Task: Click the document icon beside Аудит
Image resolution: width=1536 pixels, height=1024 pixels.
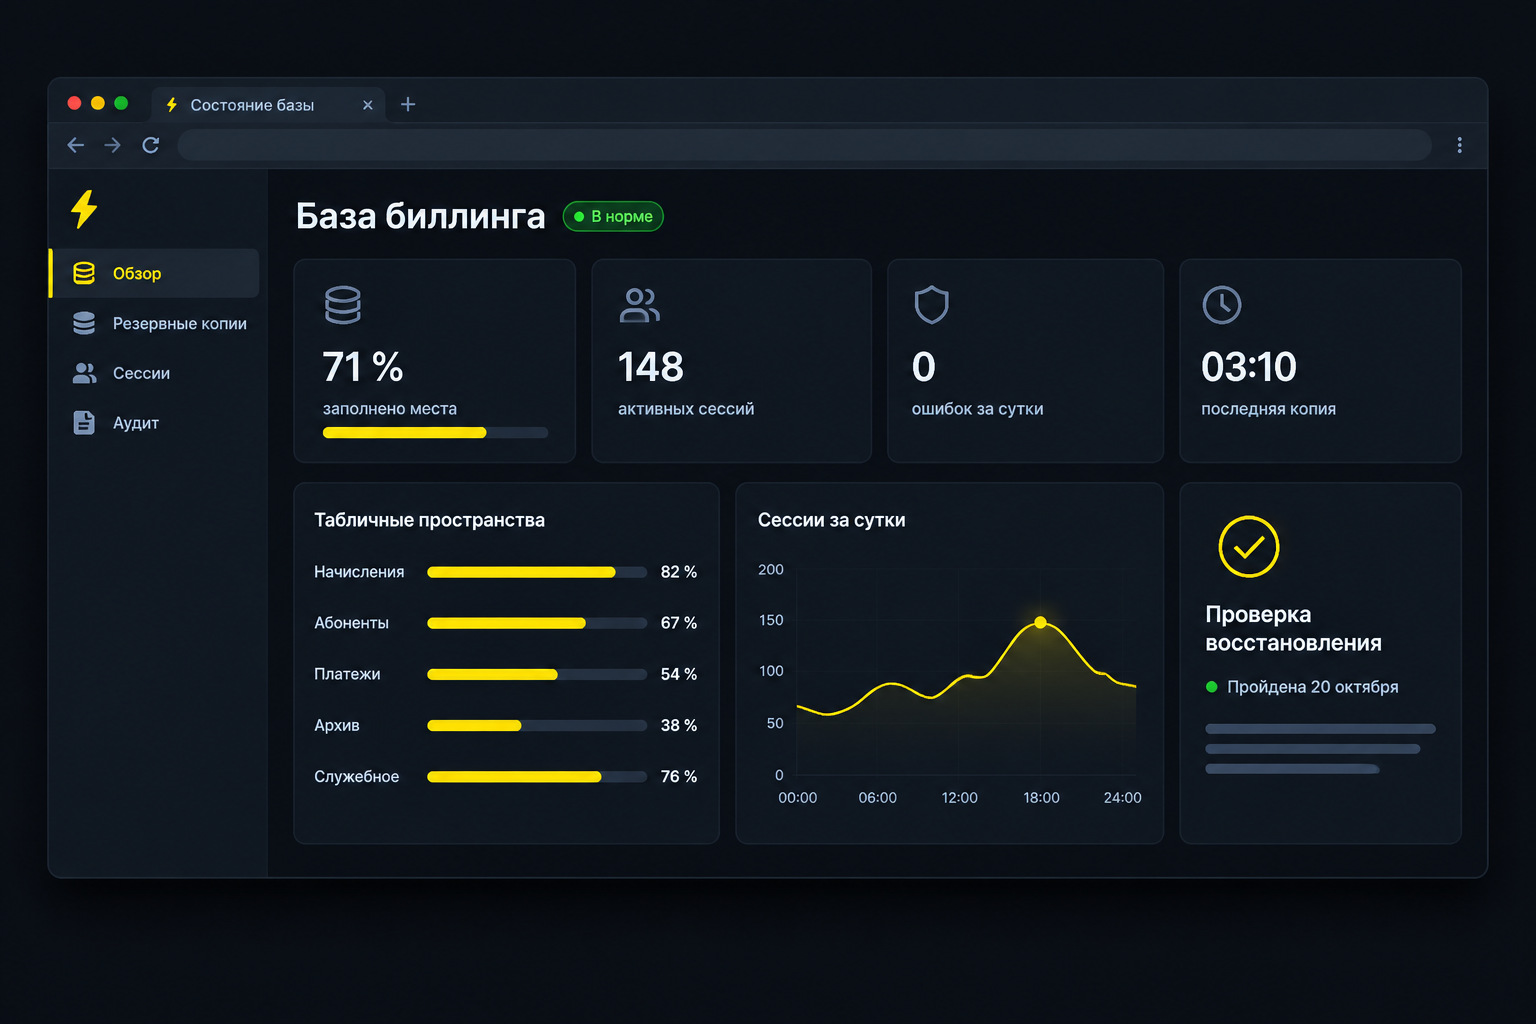Action: [x=84, y=423]
